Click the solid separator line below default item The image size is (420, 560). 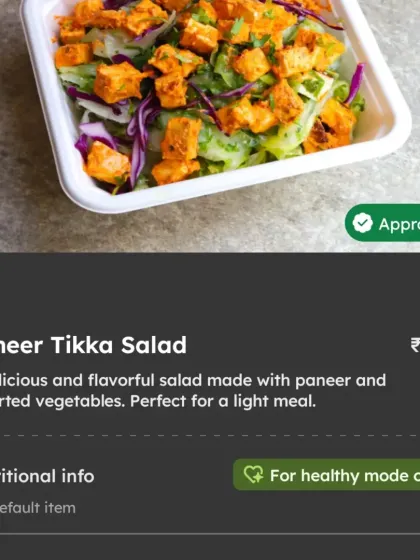210,534
